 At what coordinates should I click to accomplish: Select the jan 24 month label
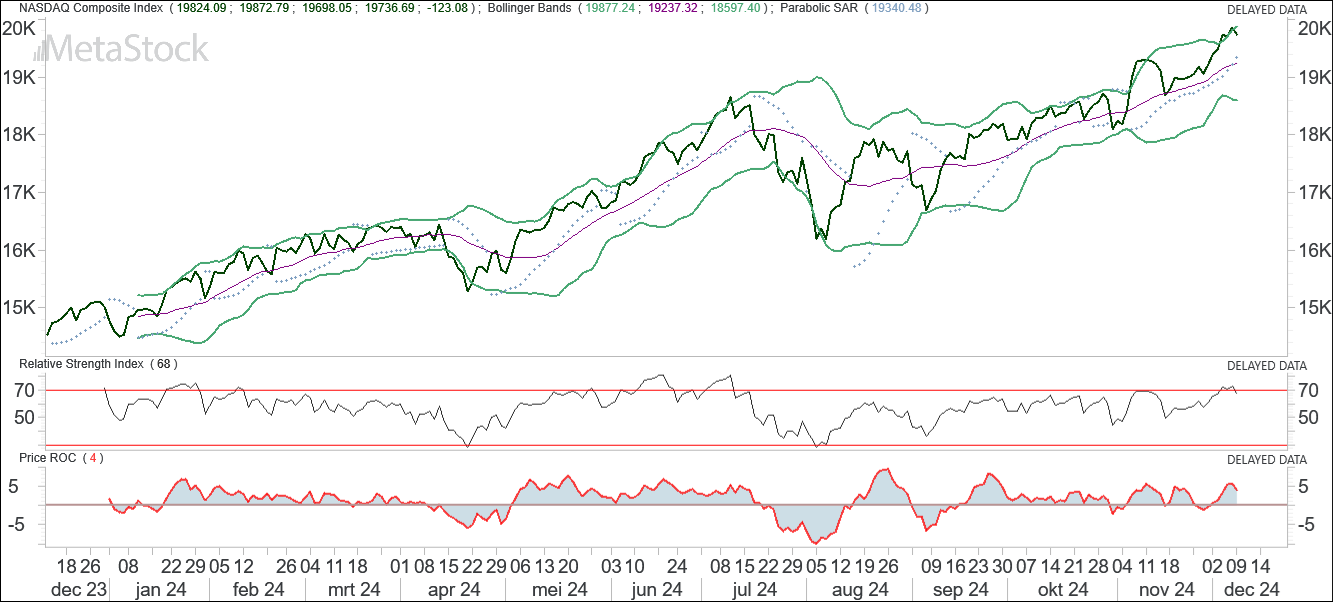[x=161, y=589]
